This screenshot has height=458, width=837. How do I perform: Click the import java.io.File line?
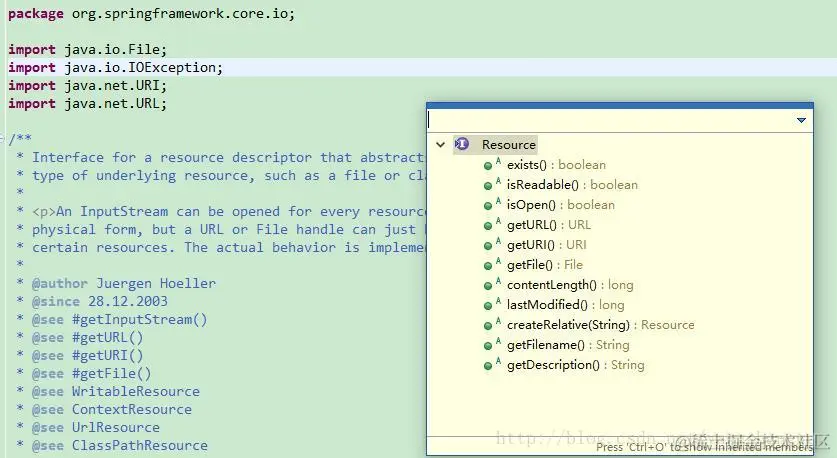88,50
